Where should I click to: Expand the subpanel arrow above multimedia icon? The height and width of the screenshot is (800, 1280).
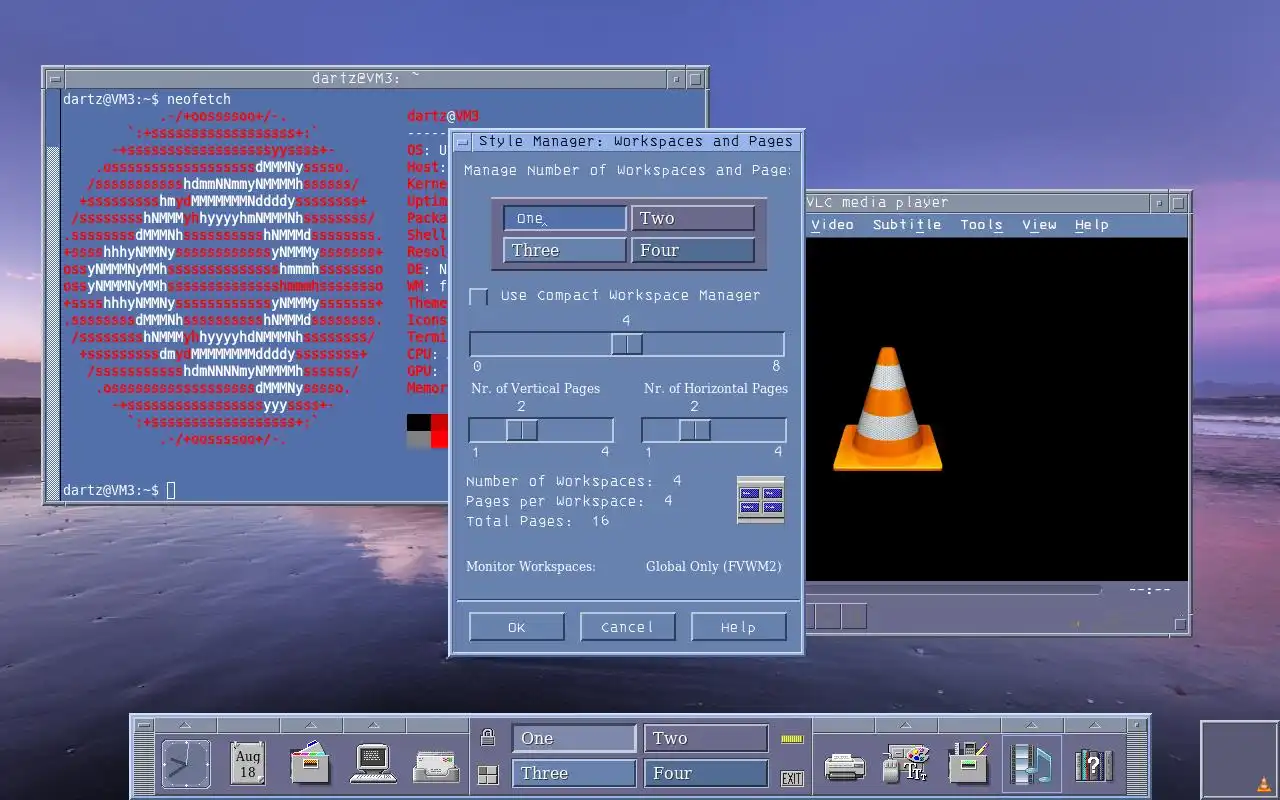[x=1030, y=725]
